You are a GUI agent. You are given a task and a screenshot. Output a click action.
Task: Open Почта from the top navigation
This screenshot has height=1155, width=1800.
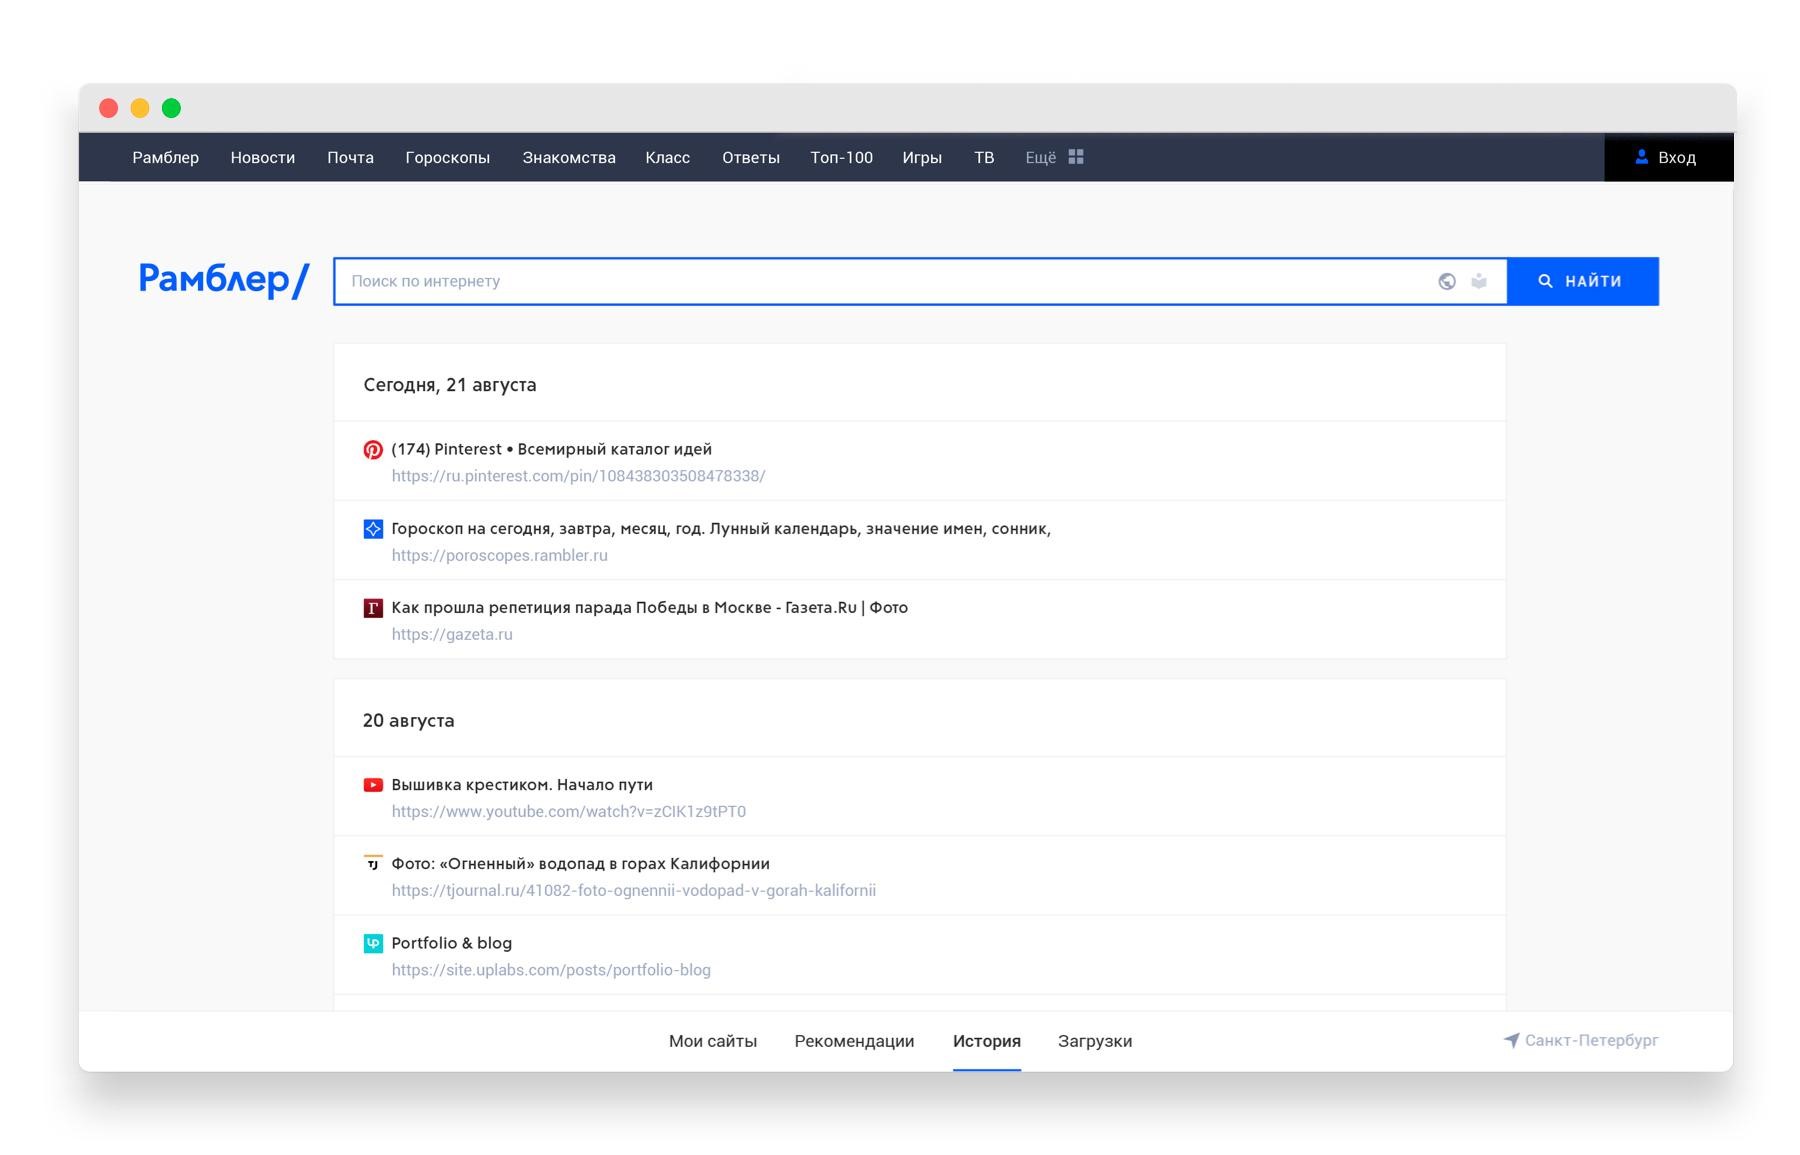coord(350,157)
